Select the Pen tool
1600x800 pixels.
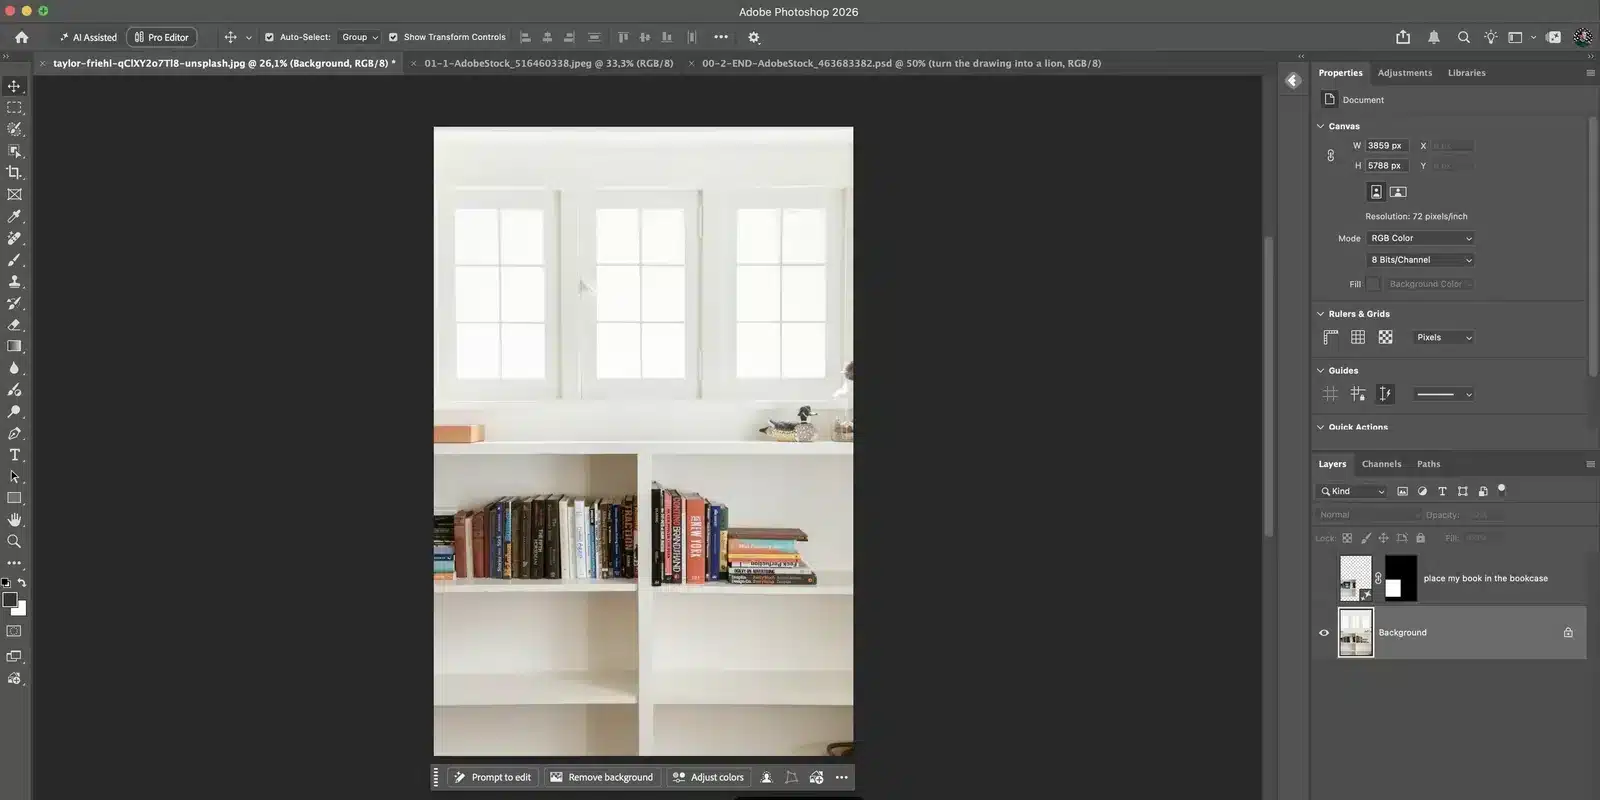click(14, 433)
